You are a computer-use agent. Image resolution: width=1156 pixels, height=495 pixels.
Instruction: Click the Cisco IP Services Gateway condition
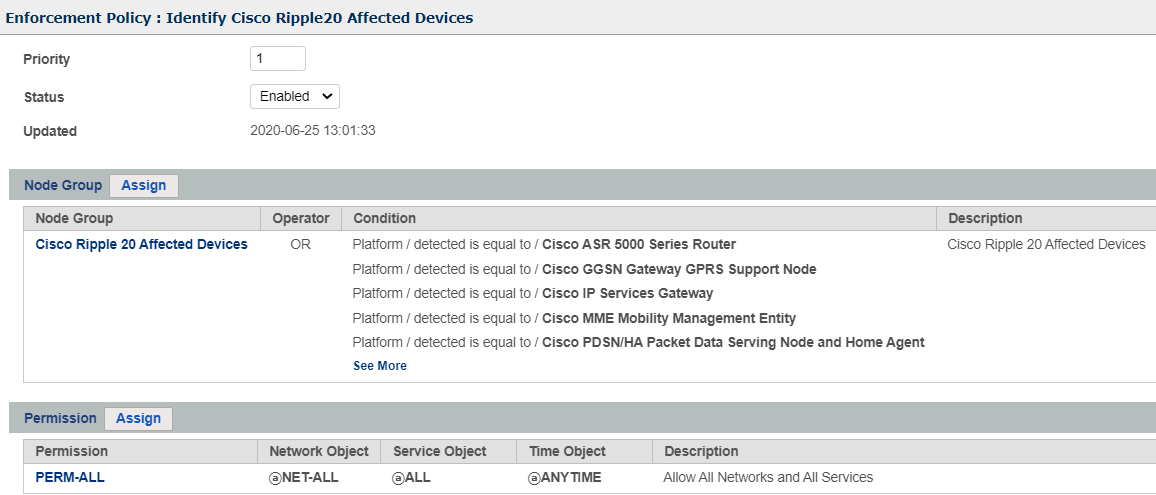coord(627,293)
